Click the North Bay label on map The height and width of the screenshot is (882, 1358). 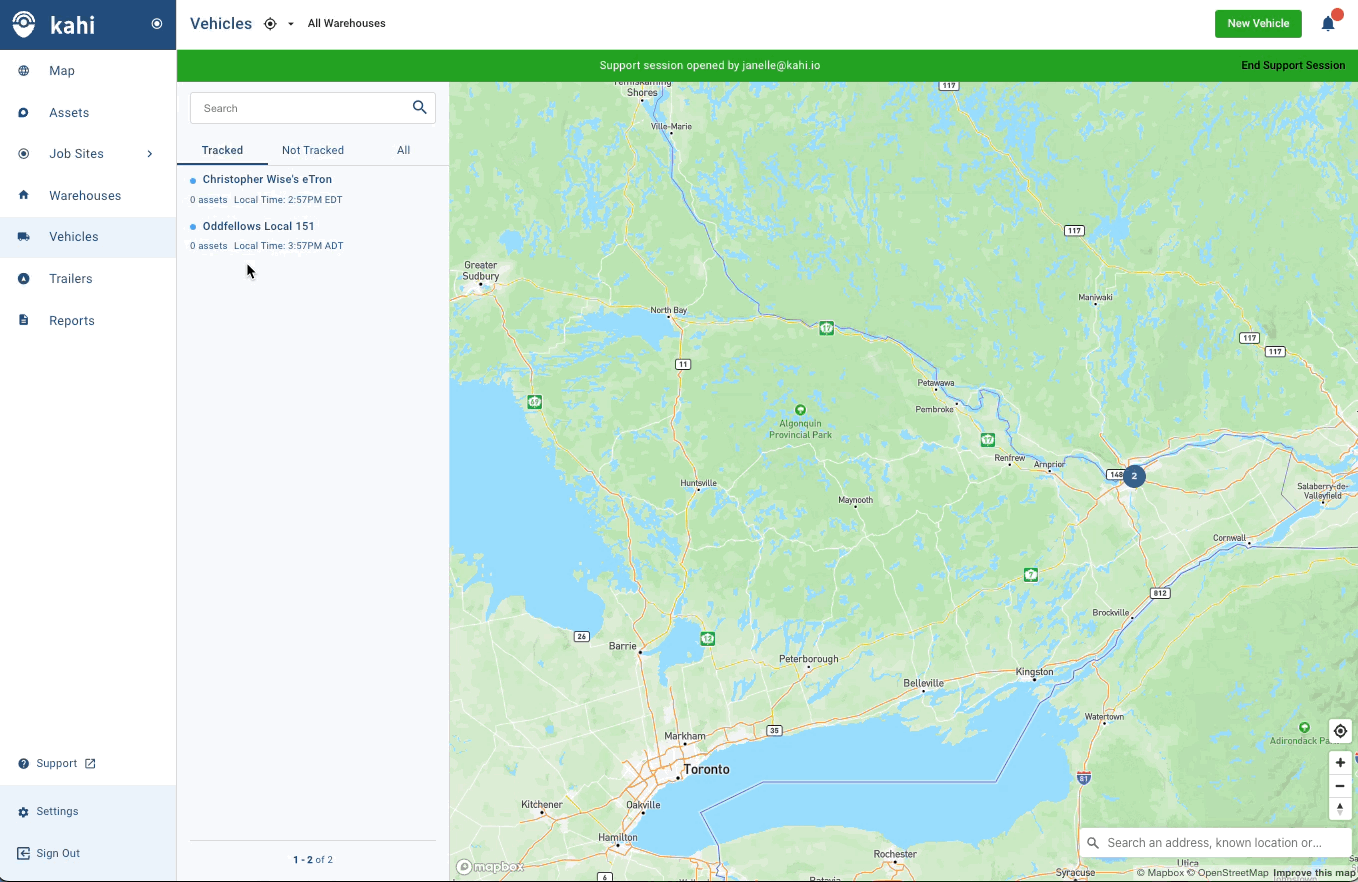[669, 311]
